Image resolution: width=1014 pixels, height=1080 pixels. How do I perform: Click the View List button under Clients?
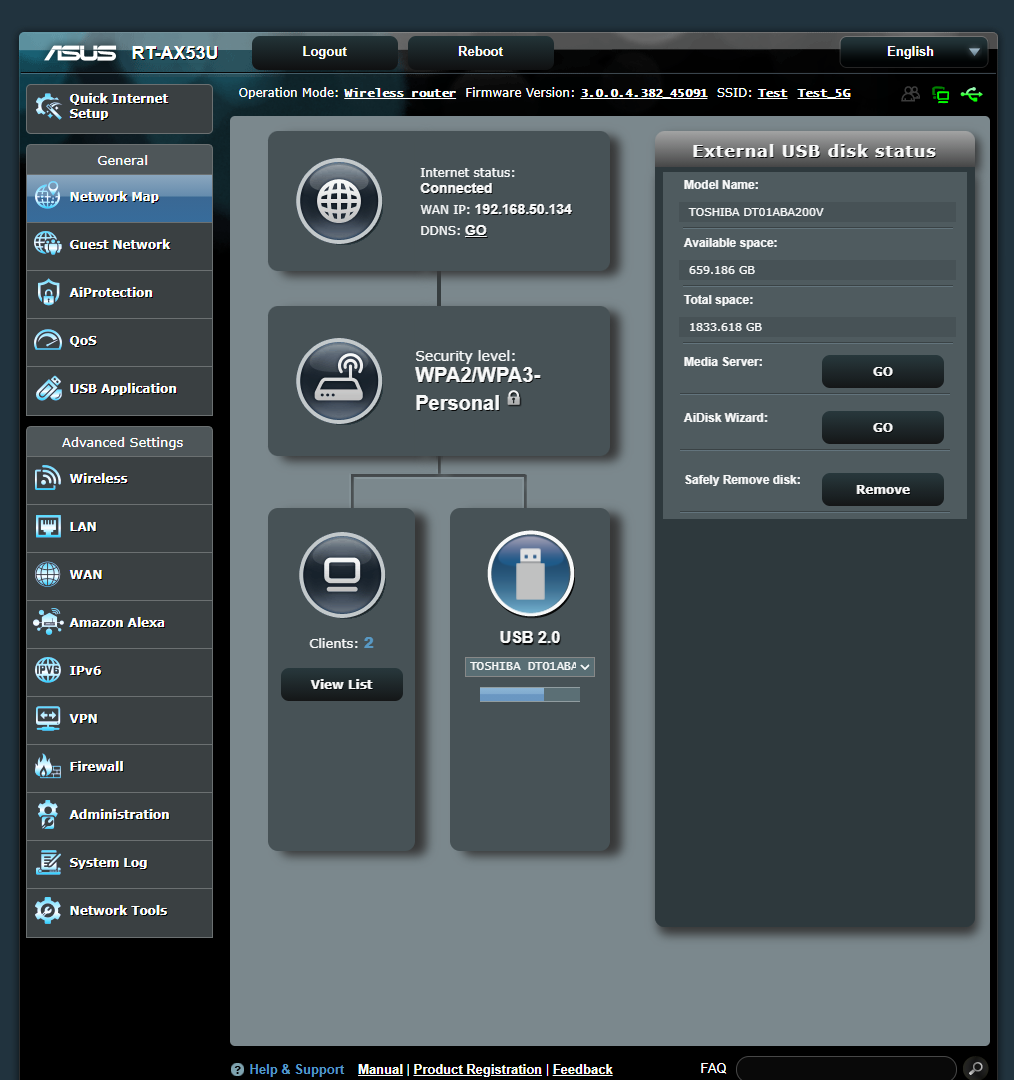[341, 684]
